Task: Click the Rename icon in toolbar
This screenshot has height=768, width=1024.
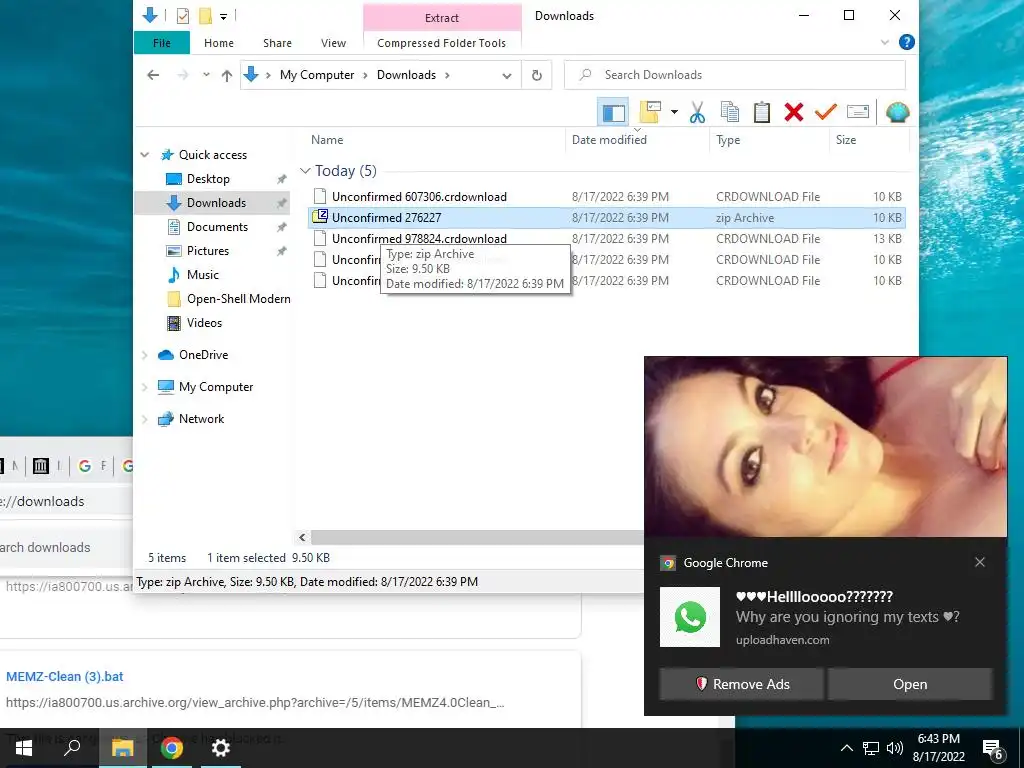Action: 857,112
